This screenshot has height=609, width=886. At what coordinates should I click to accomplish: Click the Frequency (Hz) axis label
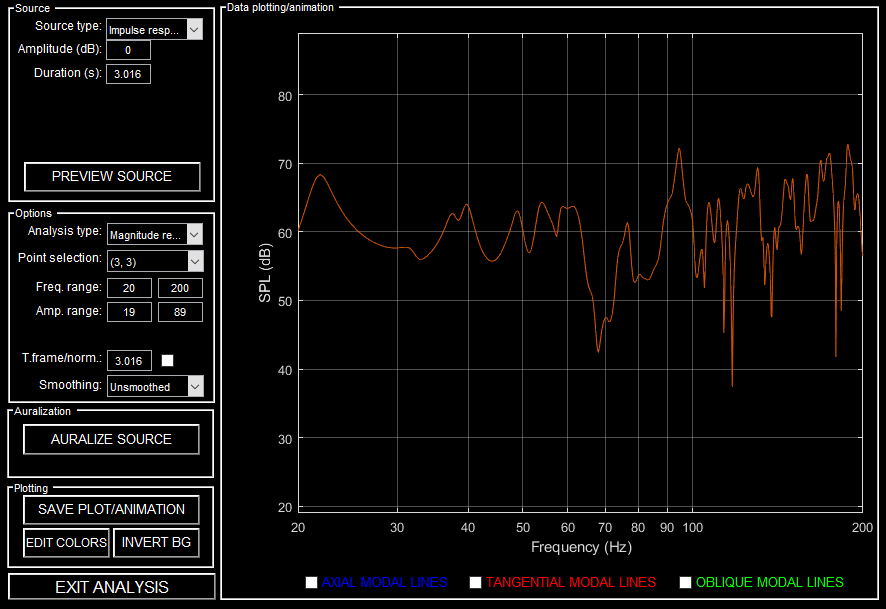tap(581, 547)
